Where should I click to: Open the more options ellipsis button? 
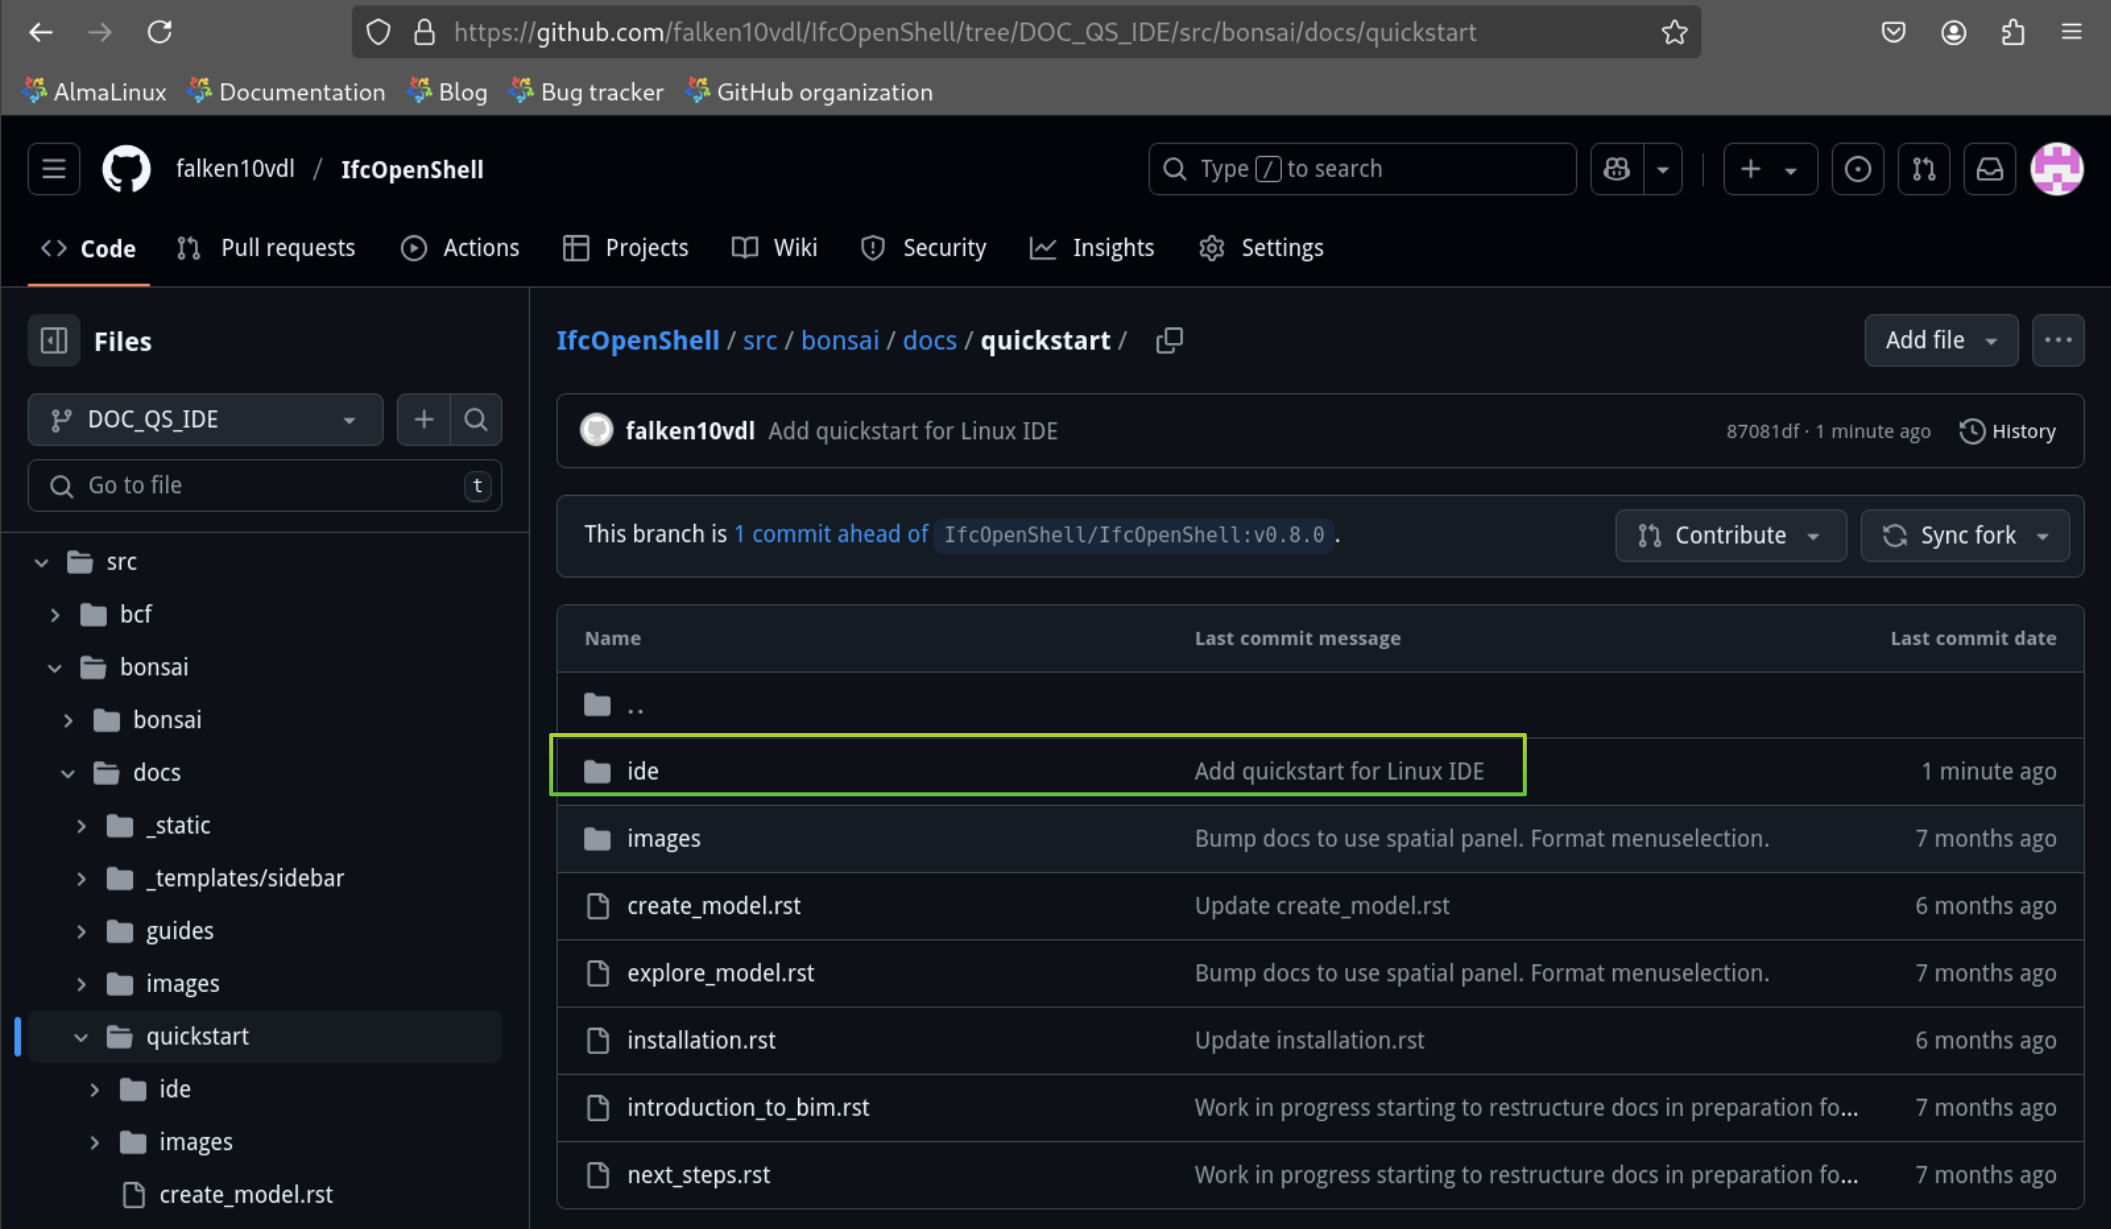point(2058,340)
